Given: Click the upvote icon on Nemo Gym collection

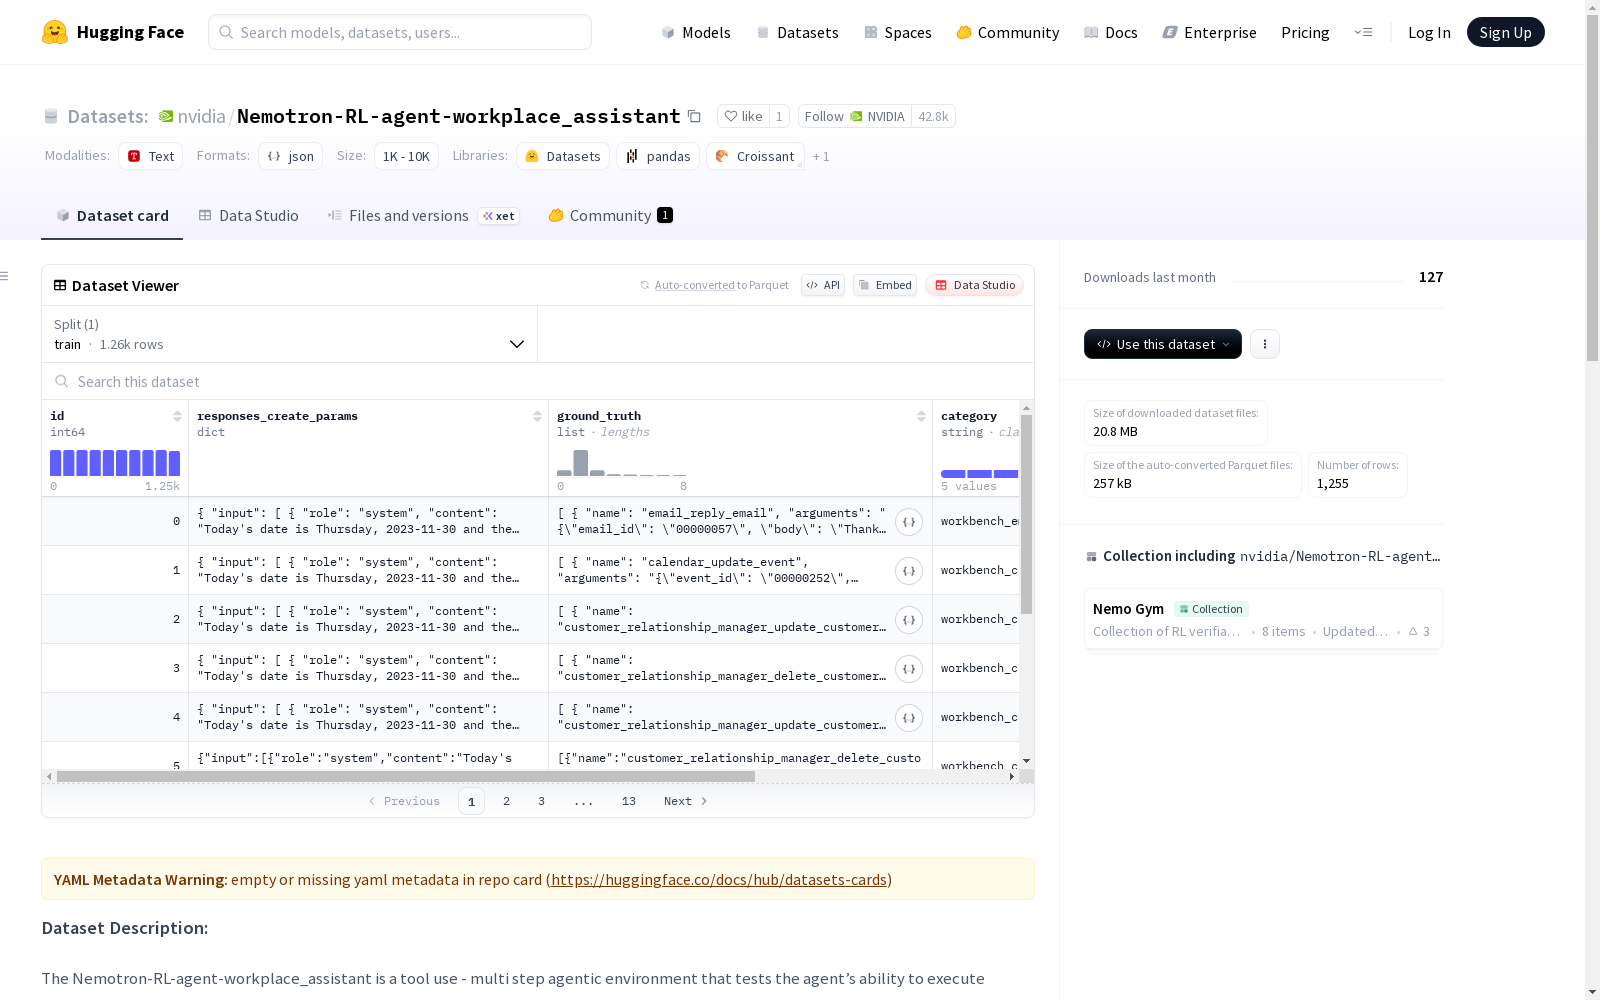Looking at the screenshot, I should (1413, 631).
